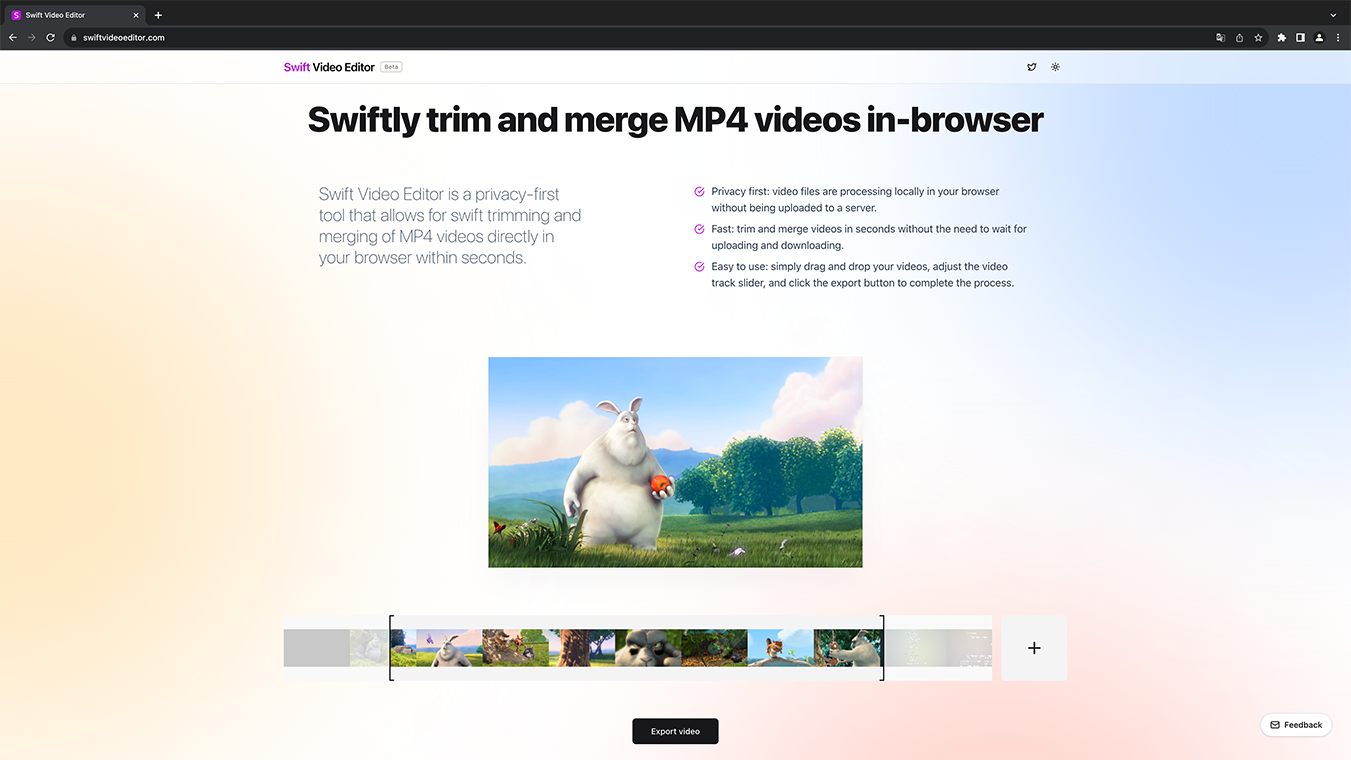Click the "Easy to use" feature text
The width and height of the screenshot is (1351, 760).
click(x=862, y=275)
